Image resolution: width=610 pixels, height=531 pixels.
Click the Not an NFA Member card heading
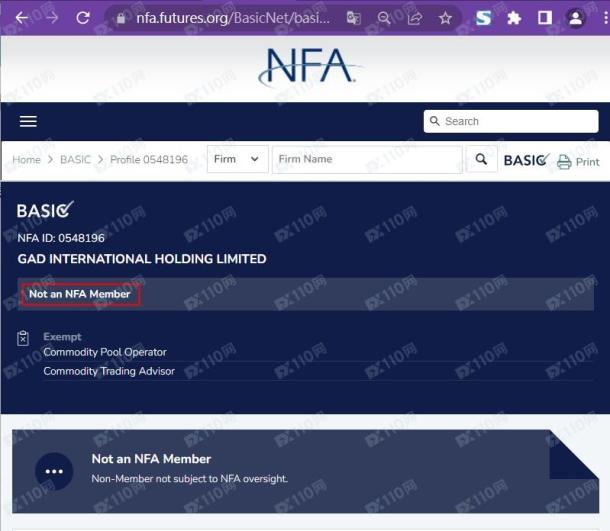point(151,459)
